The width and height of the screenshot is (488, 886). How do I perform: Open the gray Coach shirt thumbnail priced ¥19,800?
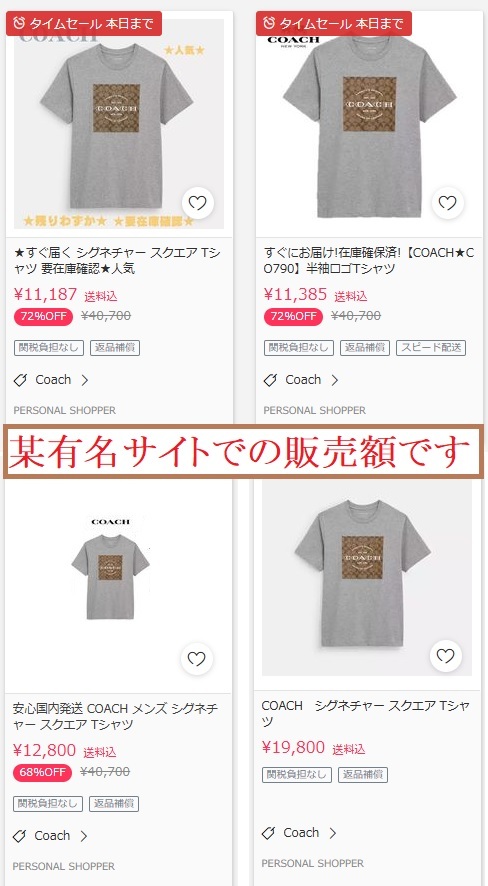click(367, 577)
